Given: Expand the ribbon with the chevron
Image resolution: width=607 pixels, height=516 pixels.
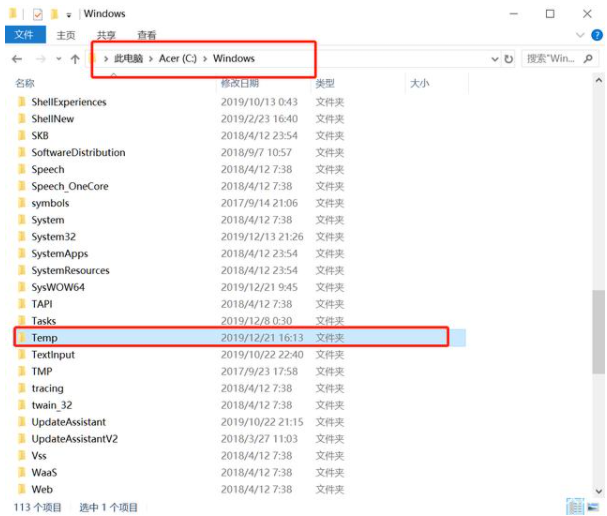Looking at the screenshot, I should [582, 35].
